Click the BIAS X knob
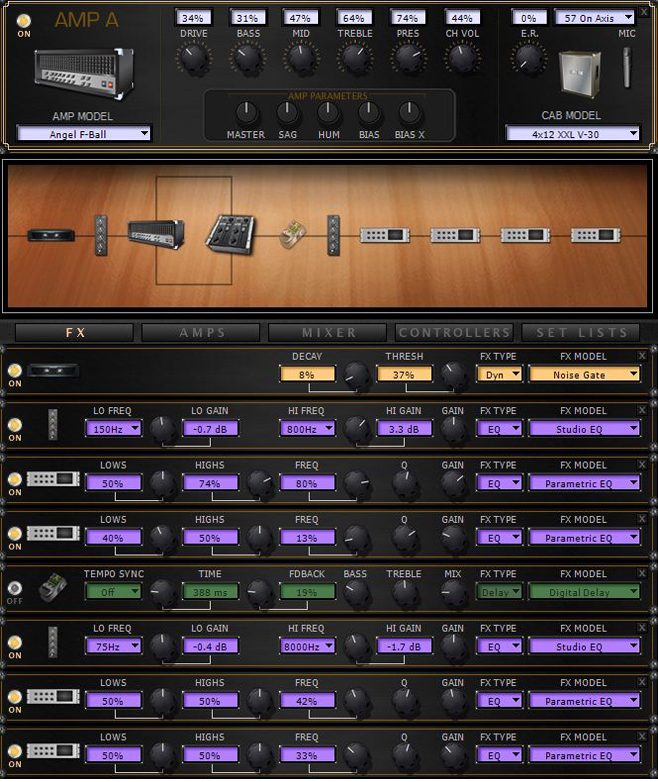Screen dimensions: 658x782 coord(409,113)
